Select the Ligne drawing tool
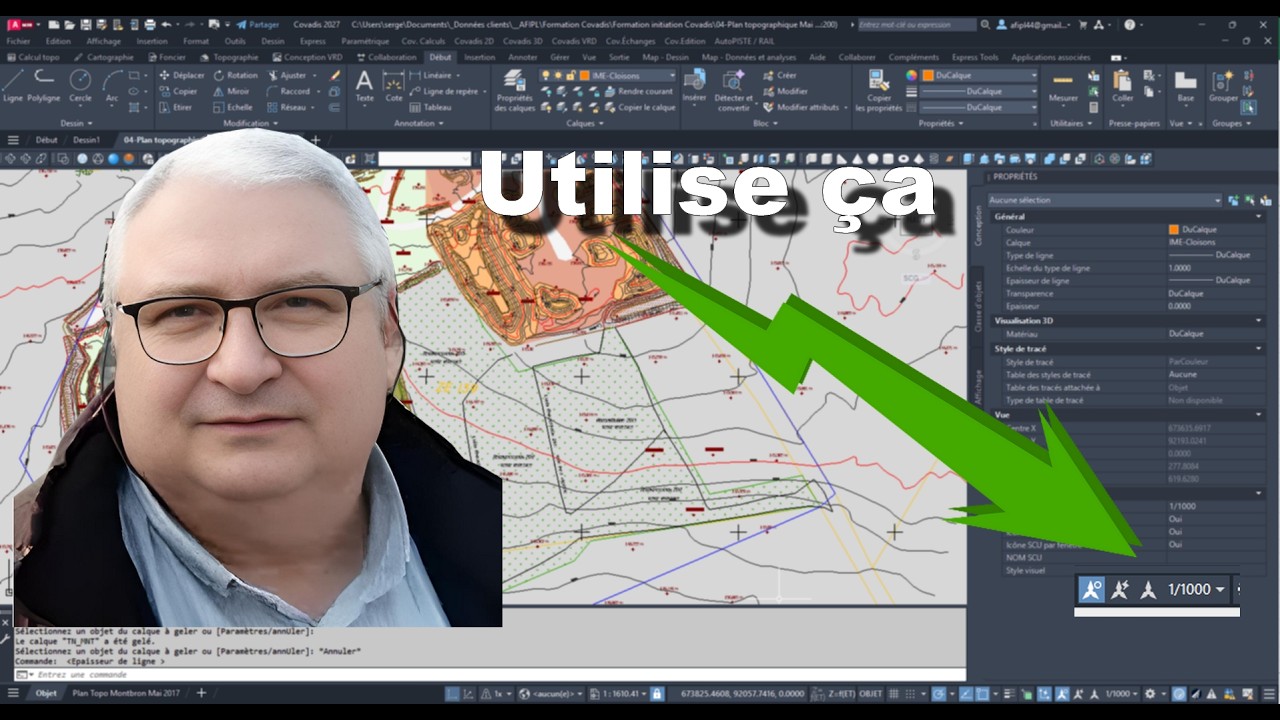 [x=13, y=87]
